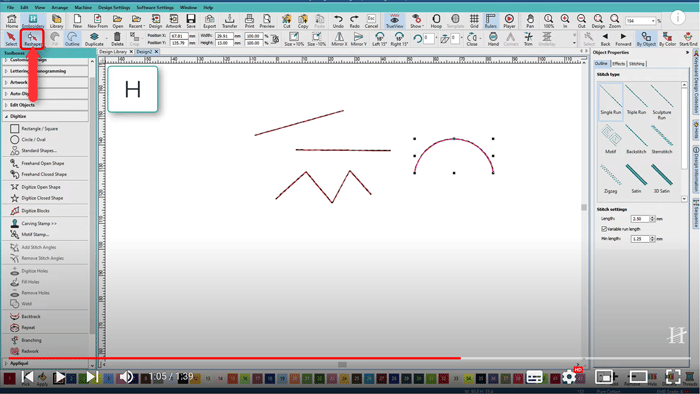The image size is (700, 394).
Task: Click the Export icon
Action: [x=209, y=21]
